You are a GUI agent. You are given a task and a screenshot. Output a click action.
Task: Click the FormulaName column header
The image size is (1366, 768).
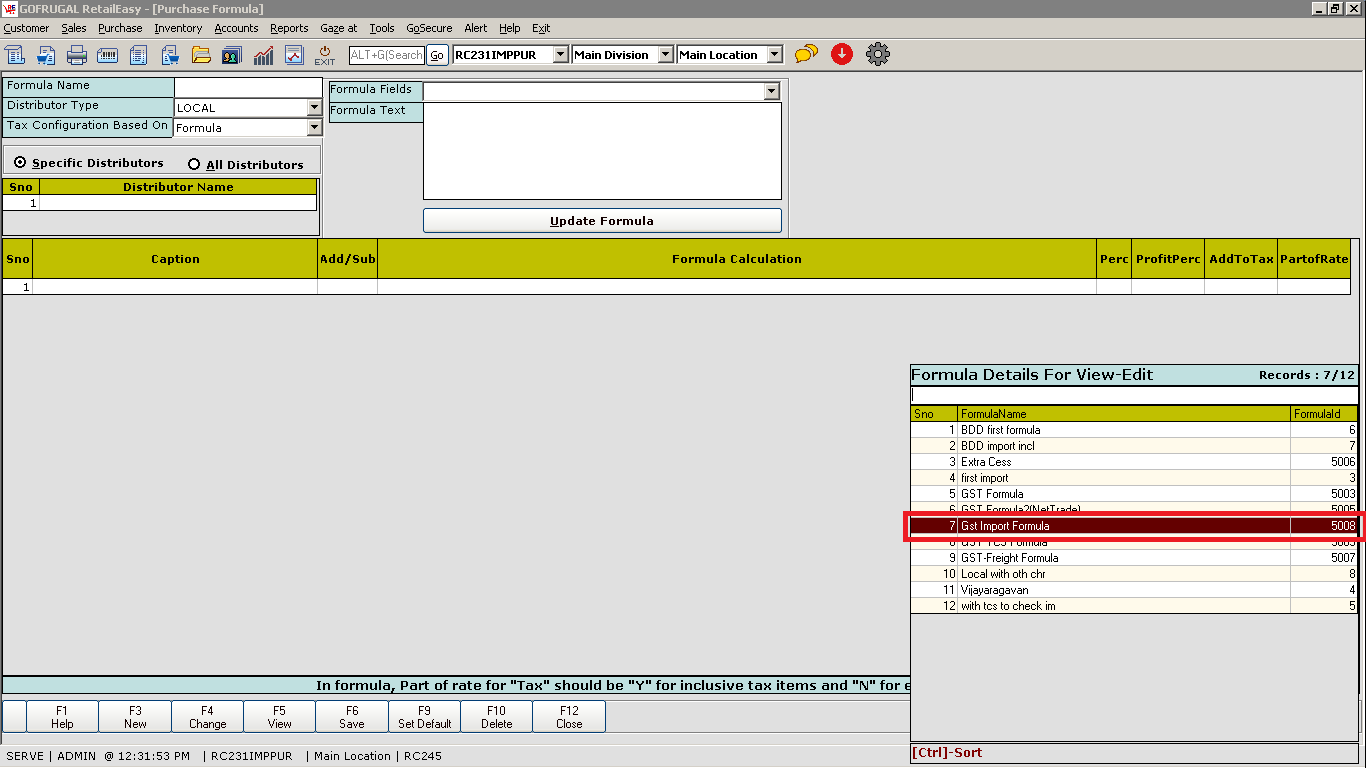[x=1124, y=414]
